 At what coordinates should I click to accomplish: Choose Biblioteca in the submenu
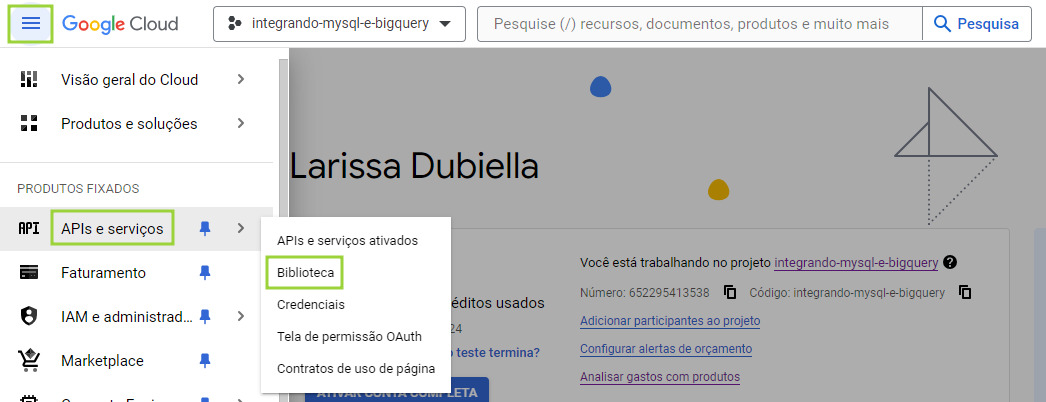pyautogui.click(x=305, y=273)
